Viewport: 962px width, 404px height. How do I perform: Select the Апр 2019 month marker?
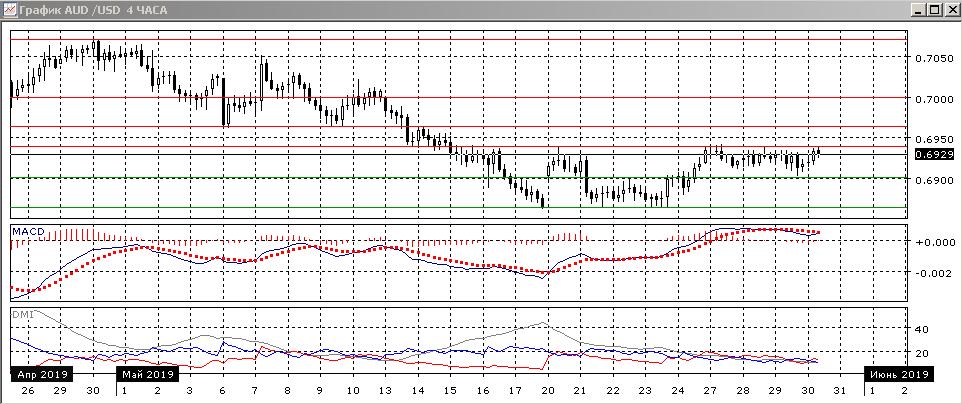pos(37,374)
